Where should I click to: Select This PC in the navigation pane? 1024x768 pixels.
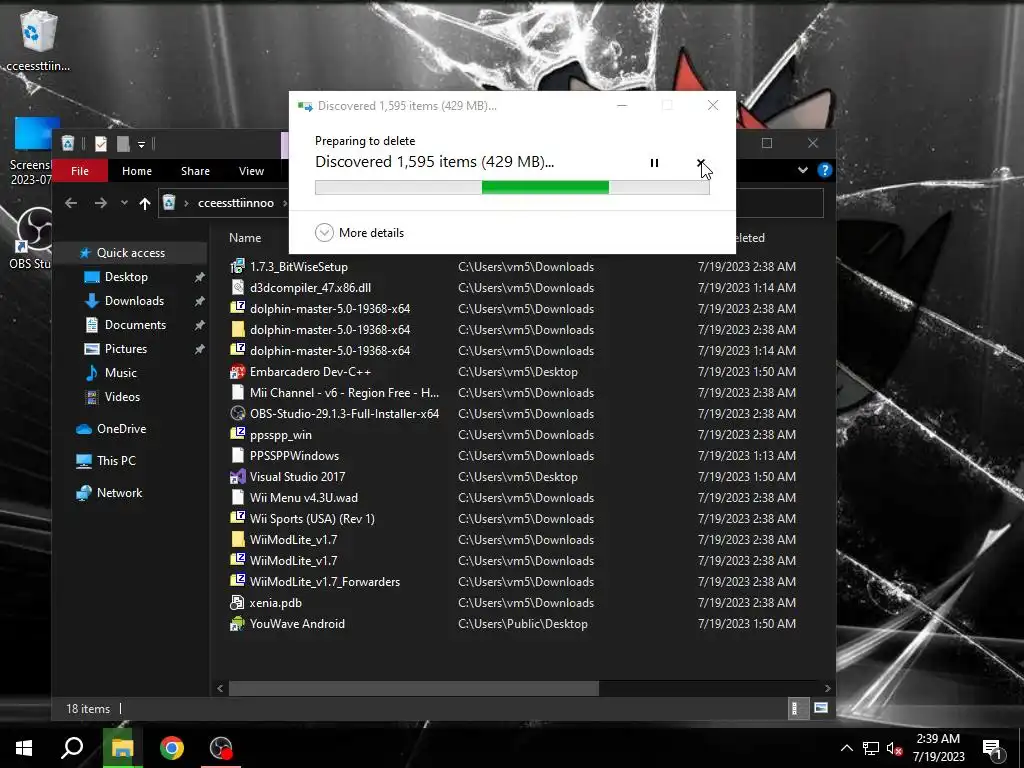pyautogui.click(x=116, y=460)
